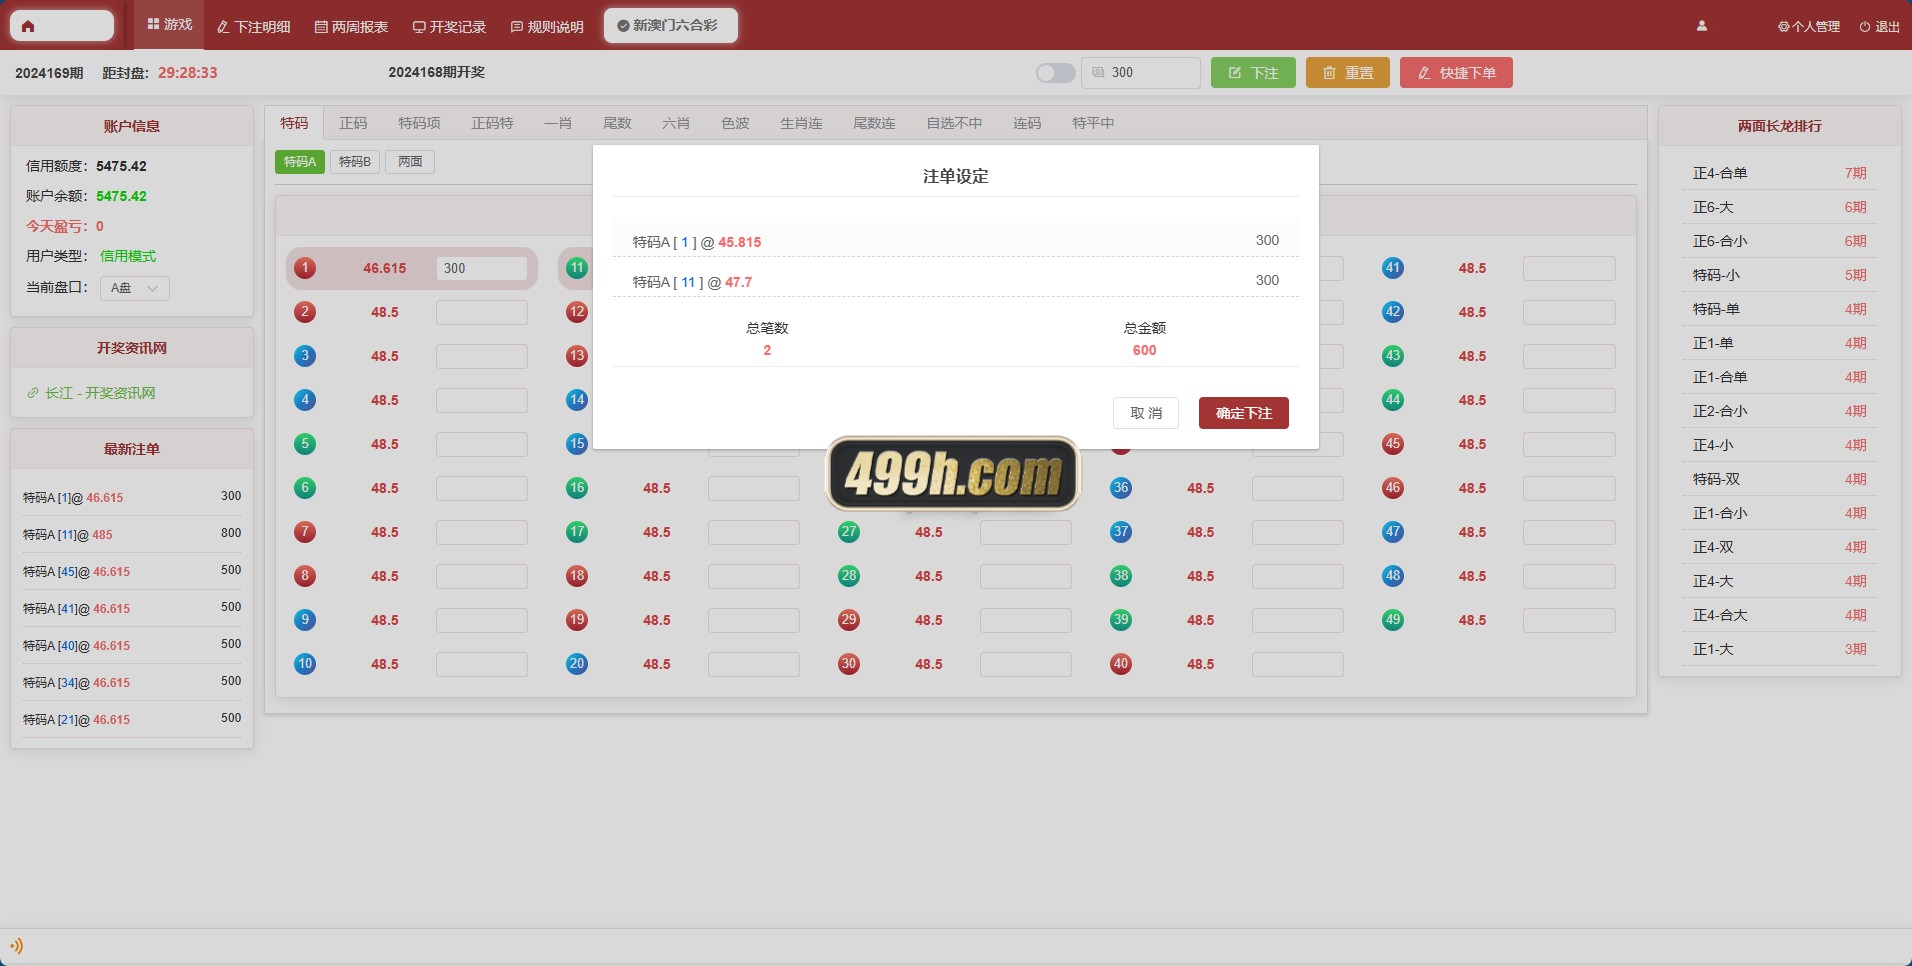Viewport: 1912px width, 966px height.
Task: Open the 当前盘口 A盘 dropdown
Action: click(x=135, y=288)
